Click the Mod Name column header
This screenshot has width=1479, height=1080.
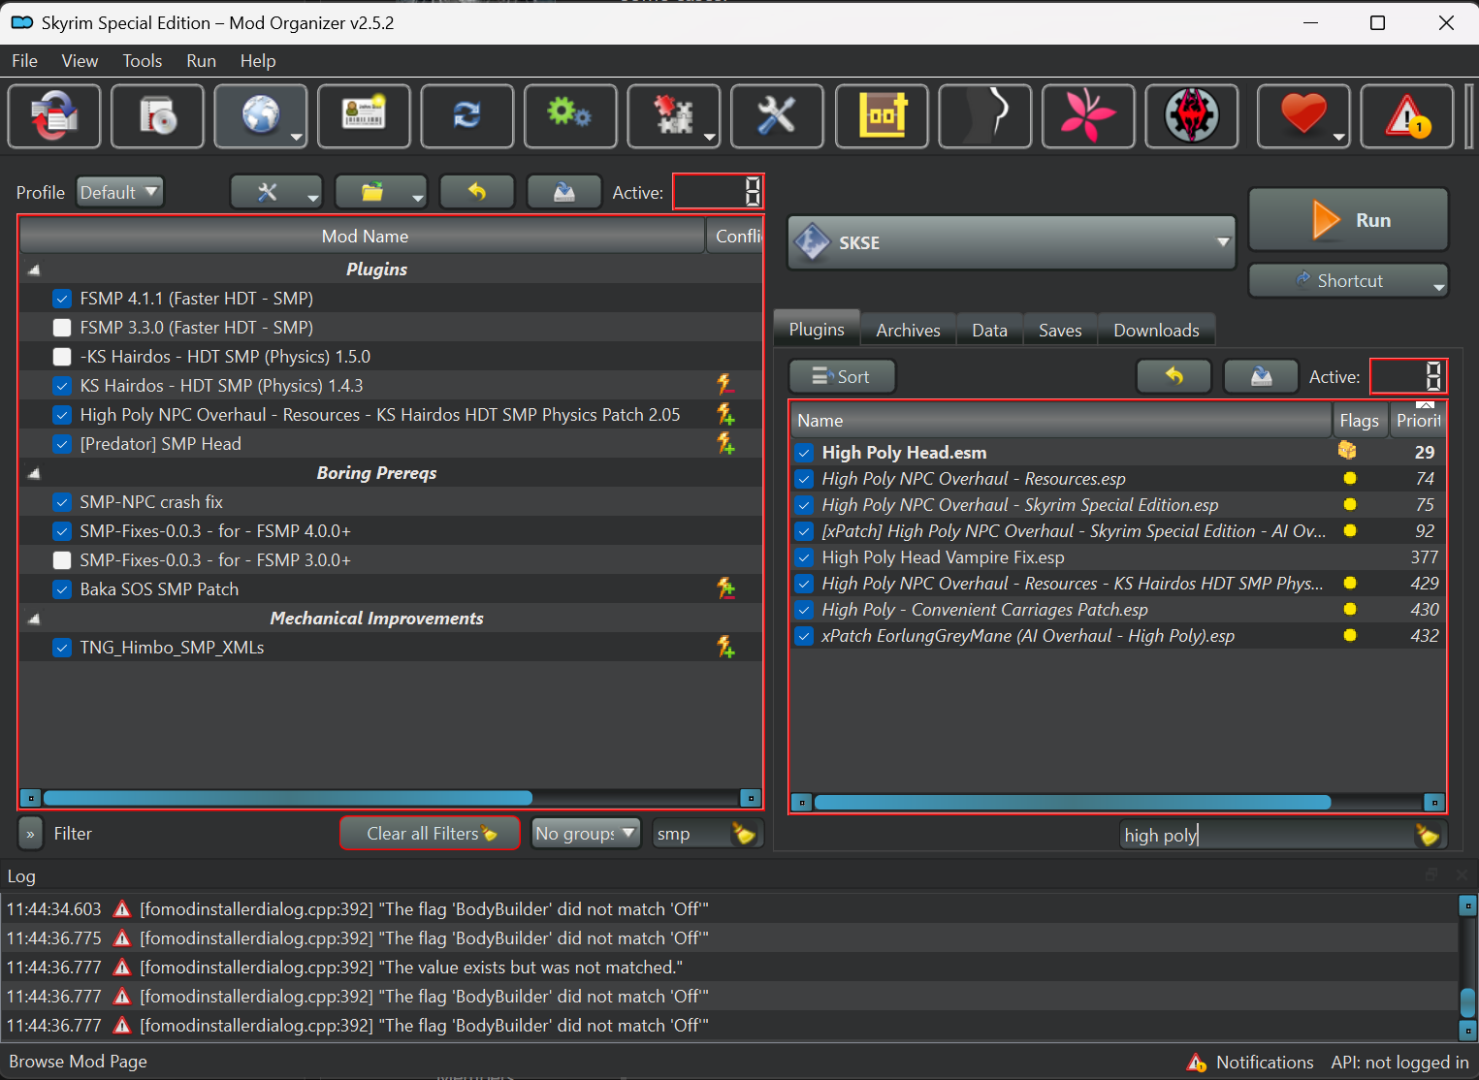pos(363,236)
